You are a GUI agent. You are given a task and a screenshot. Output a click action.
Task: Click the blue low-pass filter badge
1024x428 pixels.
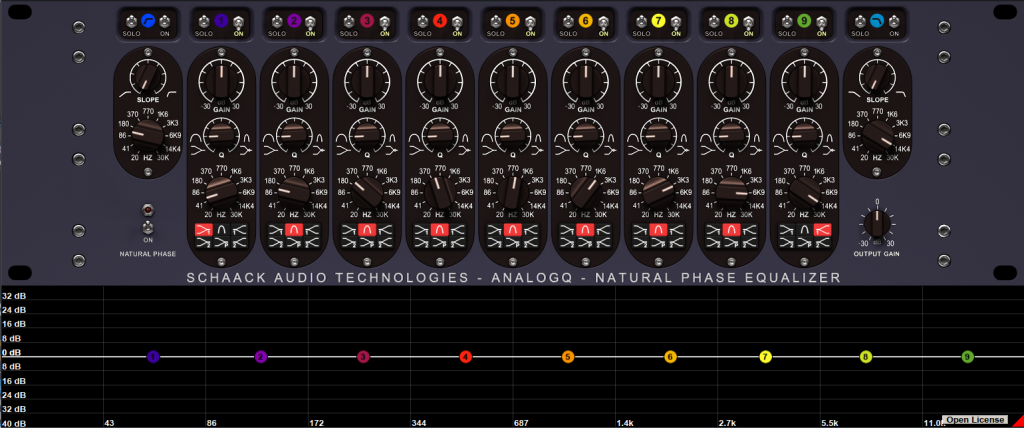point(877,21)
